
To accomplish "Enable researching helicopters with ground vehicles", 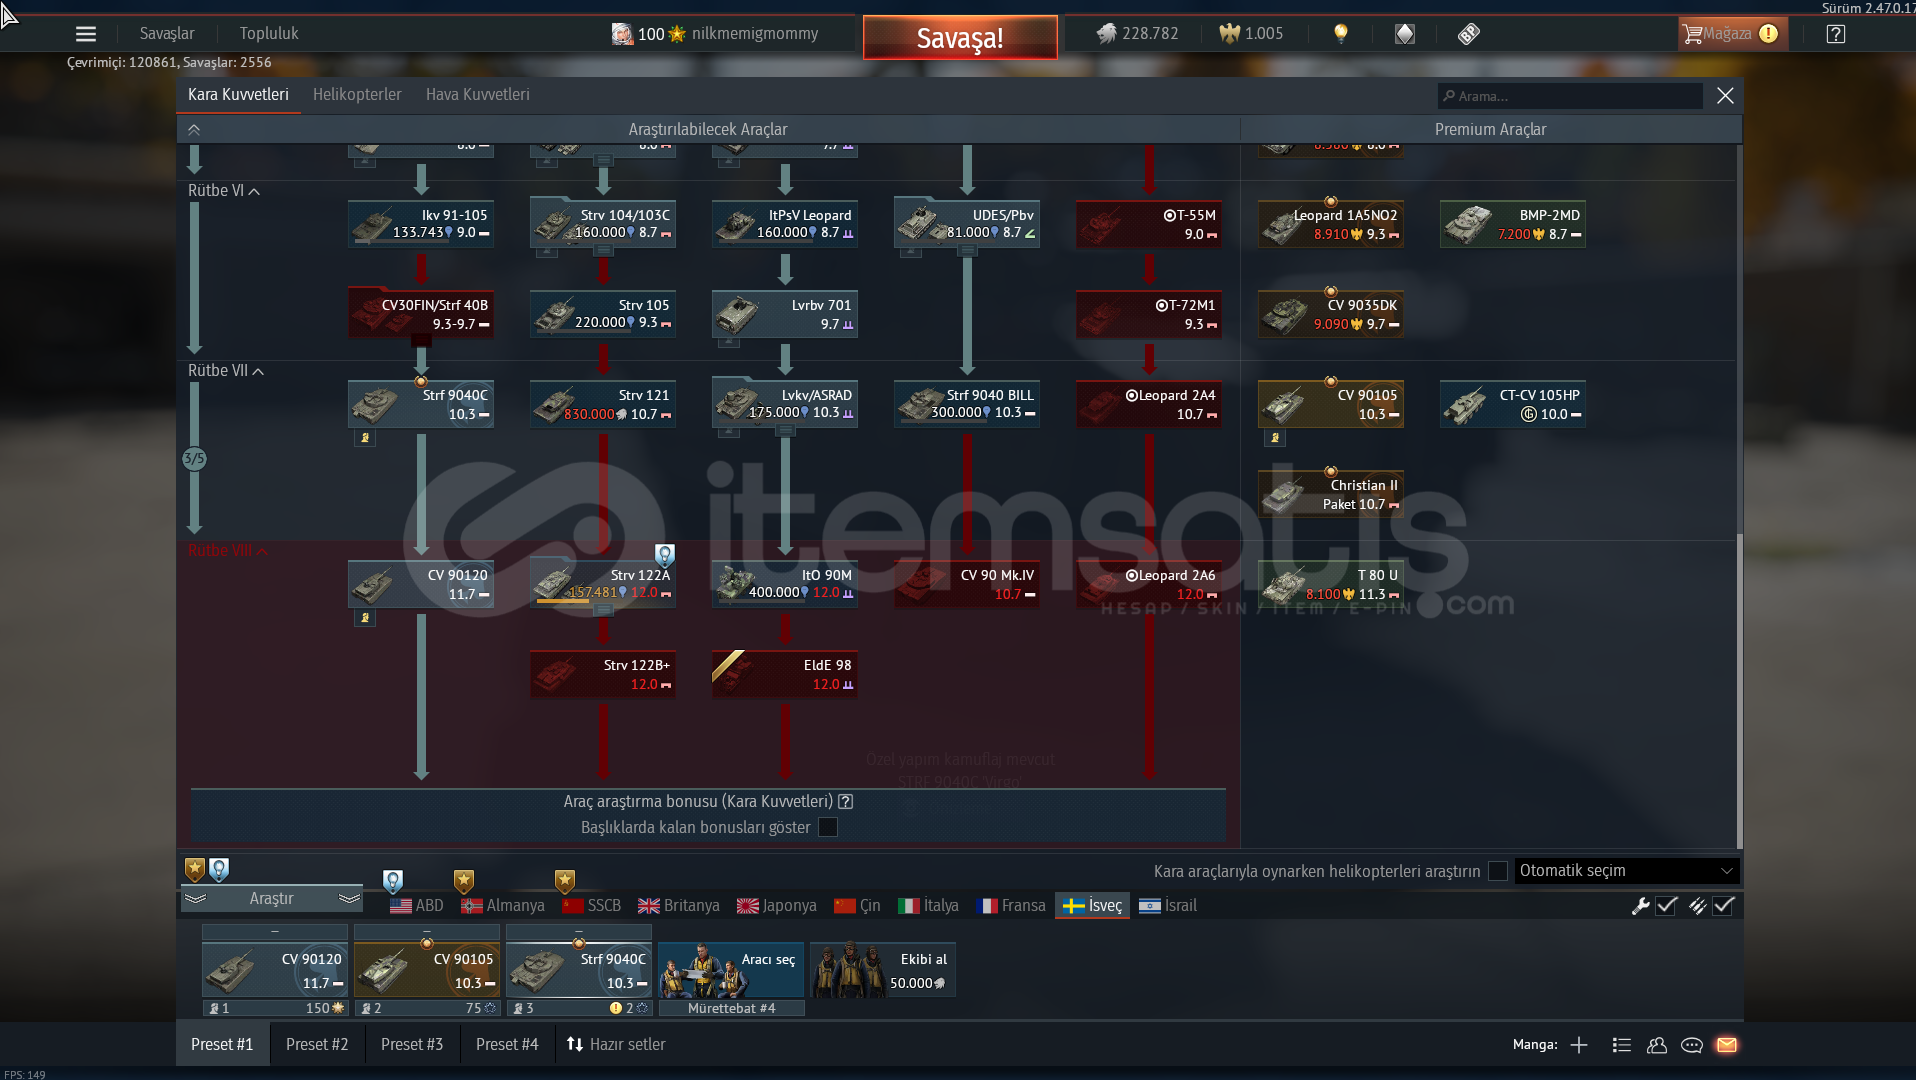I will click(x=1498, y=871).
